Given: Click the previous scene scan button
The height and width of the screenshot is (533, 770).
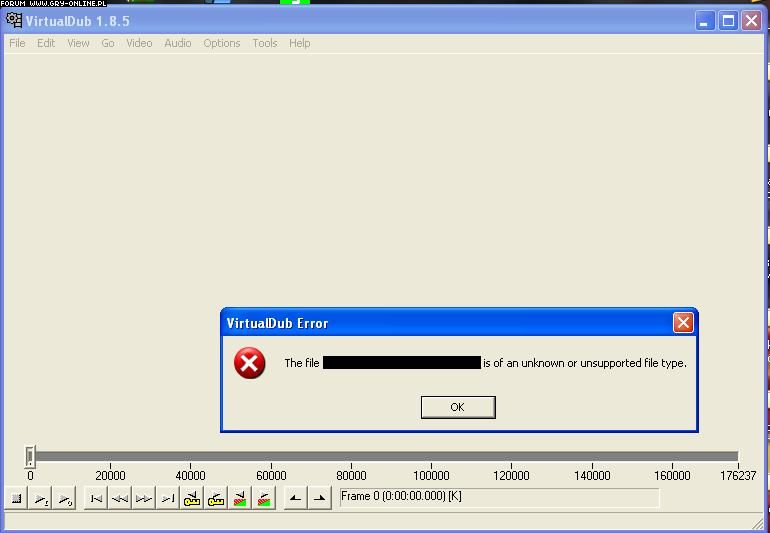Looking at the screenshot, I should tap(240, 498).
